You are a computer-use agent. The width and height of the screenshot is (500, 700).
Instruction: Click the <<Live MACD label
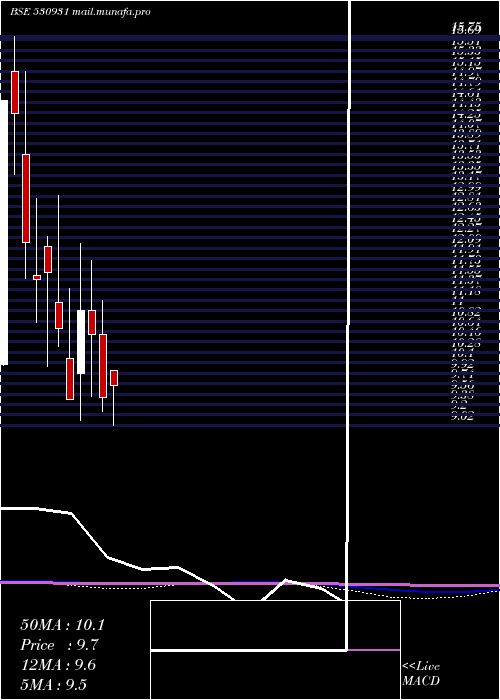[421, 674]
